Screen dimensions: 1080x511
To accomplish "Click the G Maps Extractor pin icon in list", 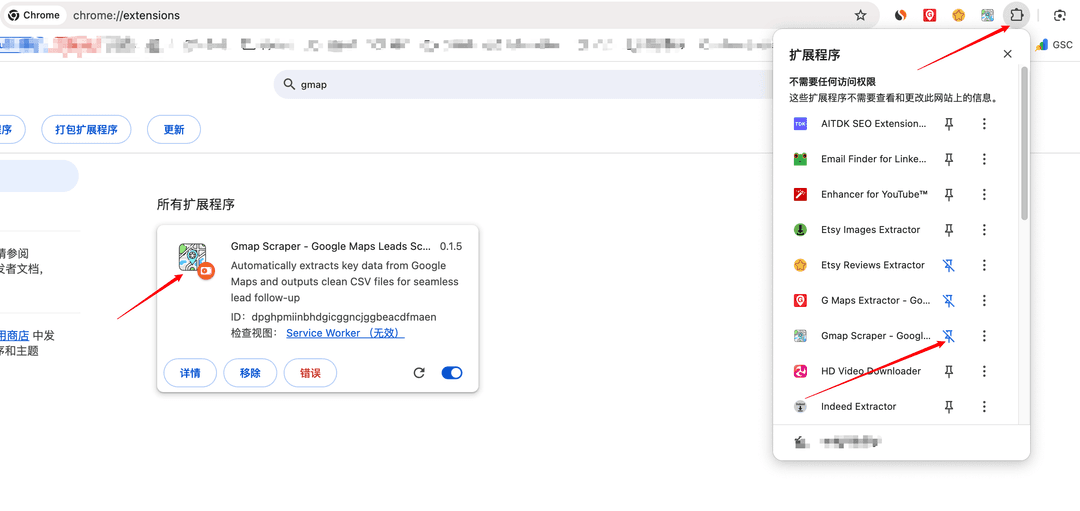I will pyautogui.click(x=800, y=300).
